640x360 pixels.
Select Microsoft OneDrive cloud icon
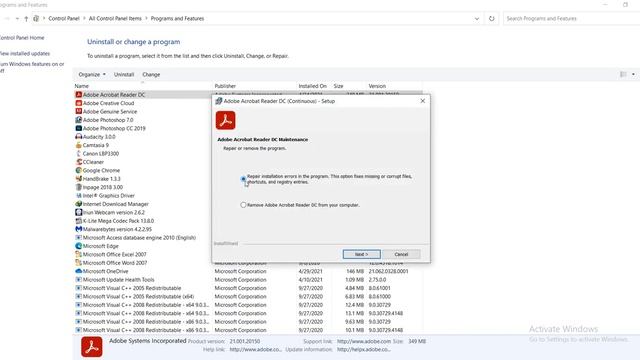tap(79, 271)
